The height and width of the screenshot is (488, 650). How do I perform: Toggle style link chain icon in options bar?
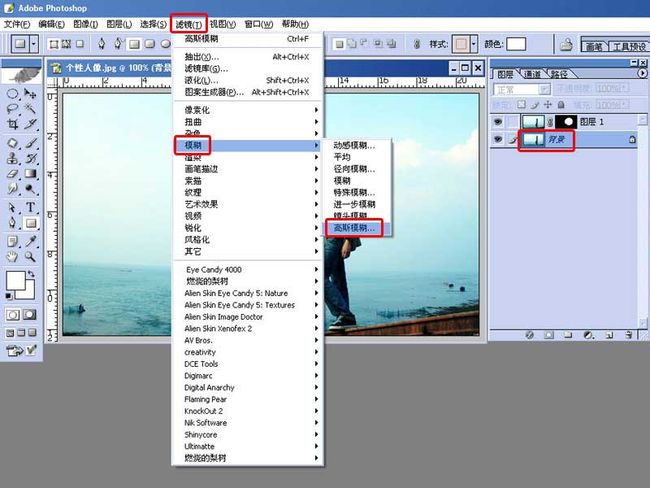(417, 44)
